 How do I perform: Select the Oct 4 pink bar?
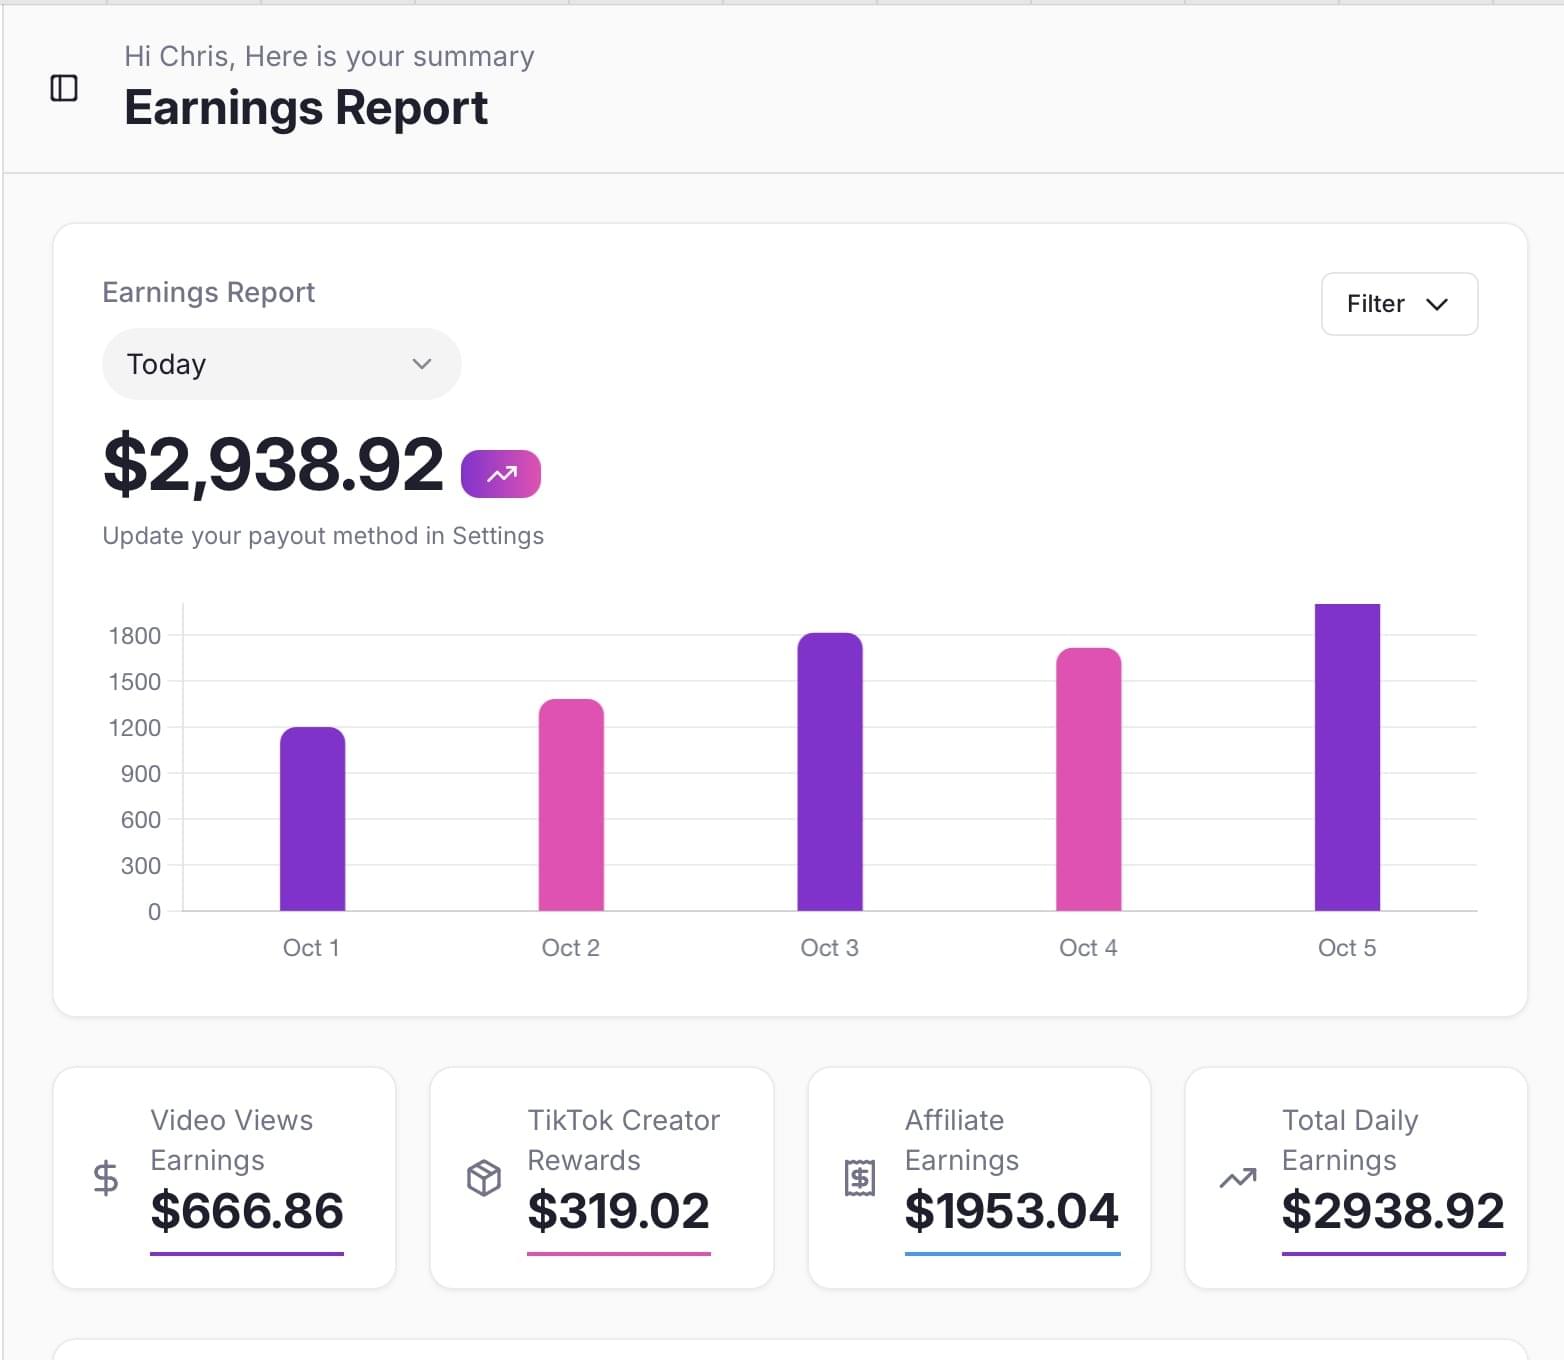click(x=1088, y=780)
